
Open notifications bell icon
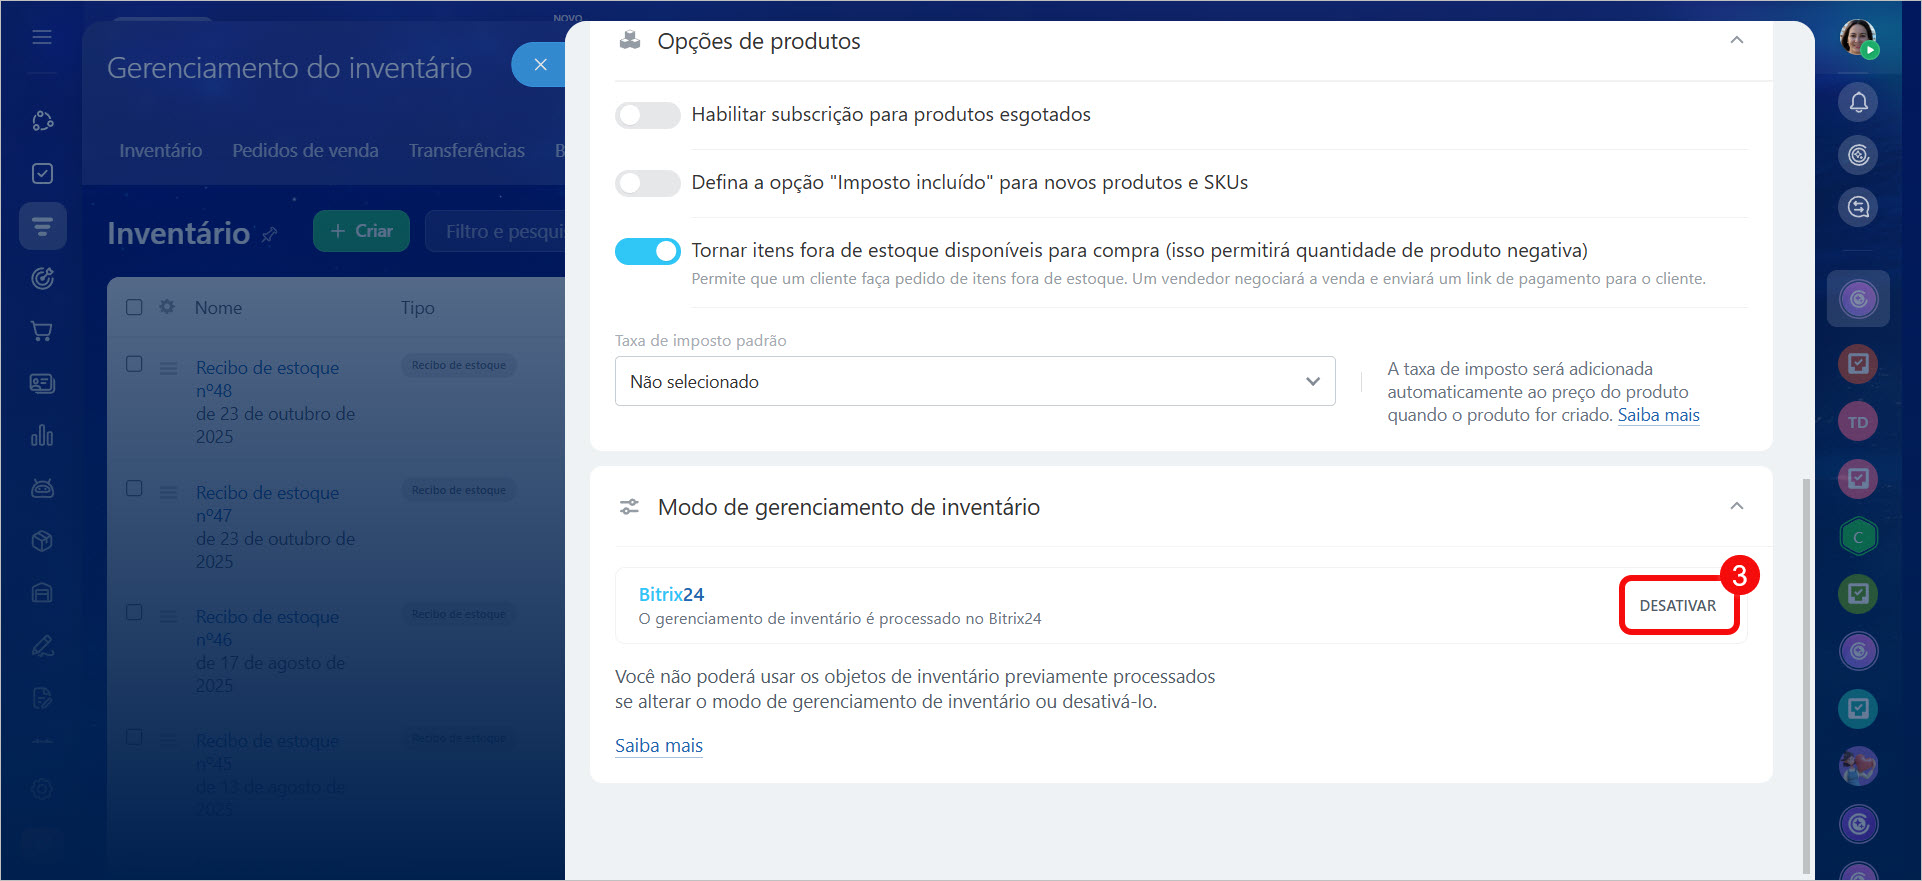pyautogui.click(x=1858, y=102)
